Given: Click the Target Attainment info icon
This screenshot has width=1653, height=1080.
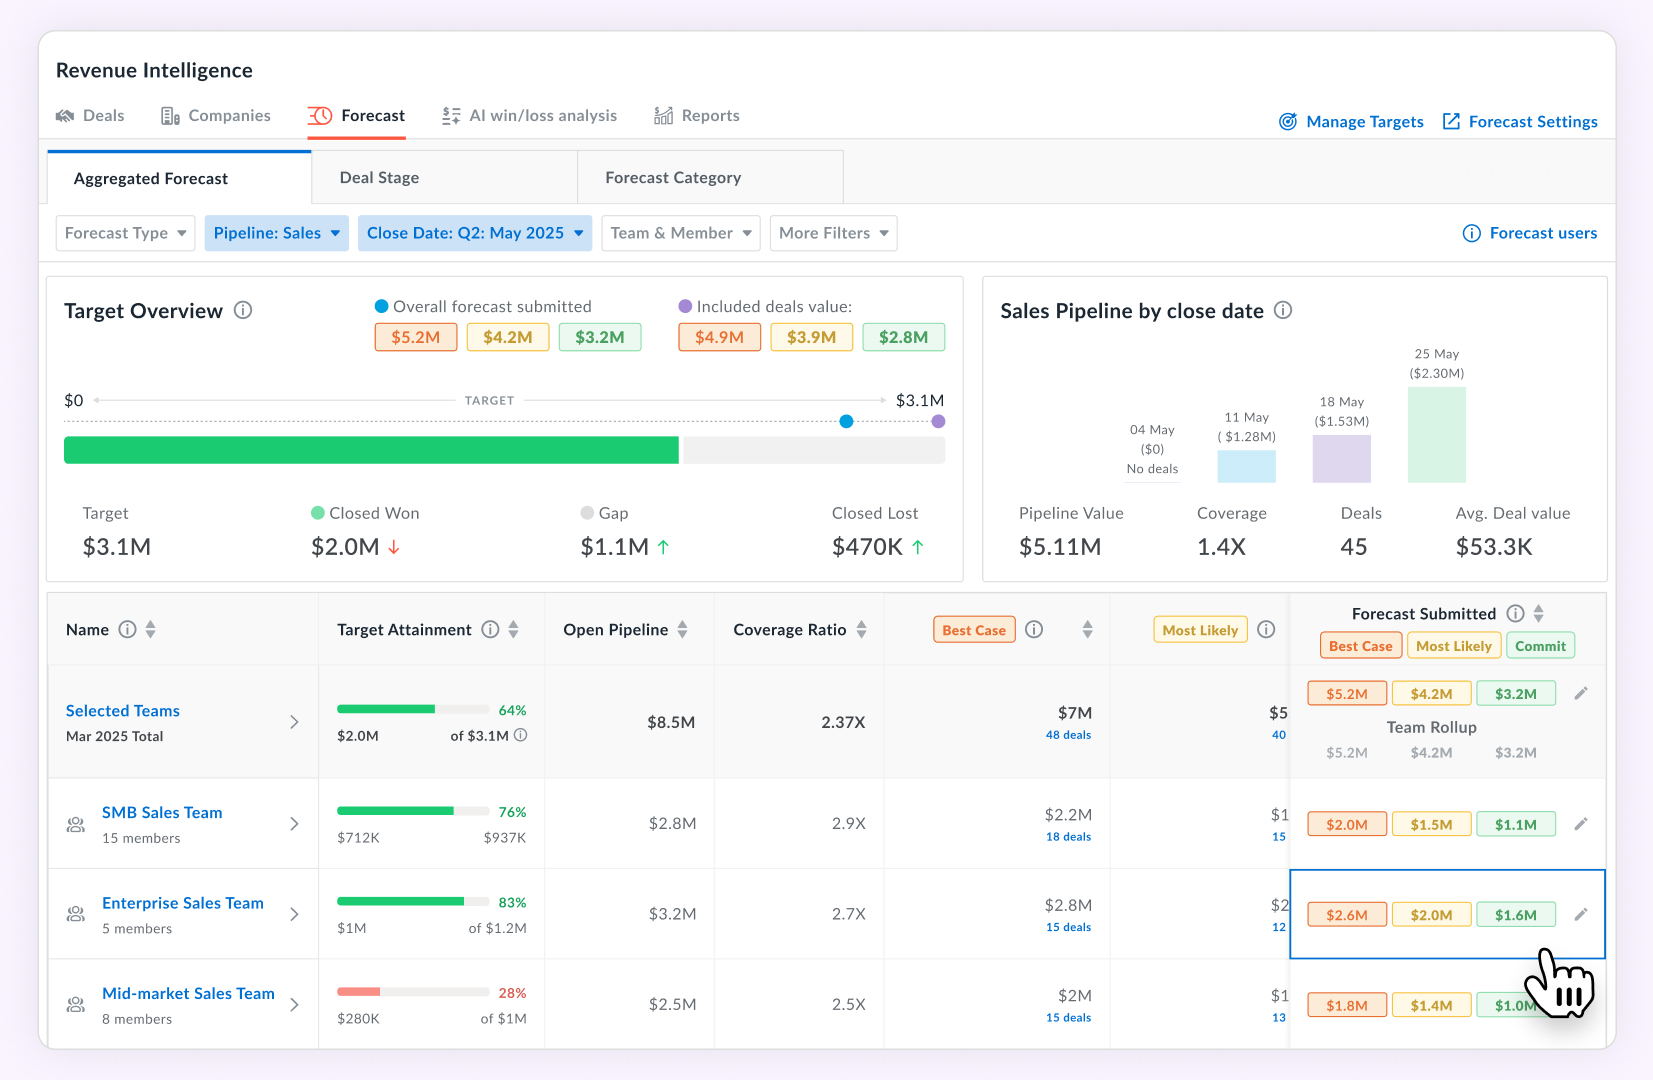Looking at the screenshot, I should 490,629.
